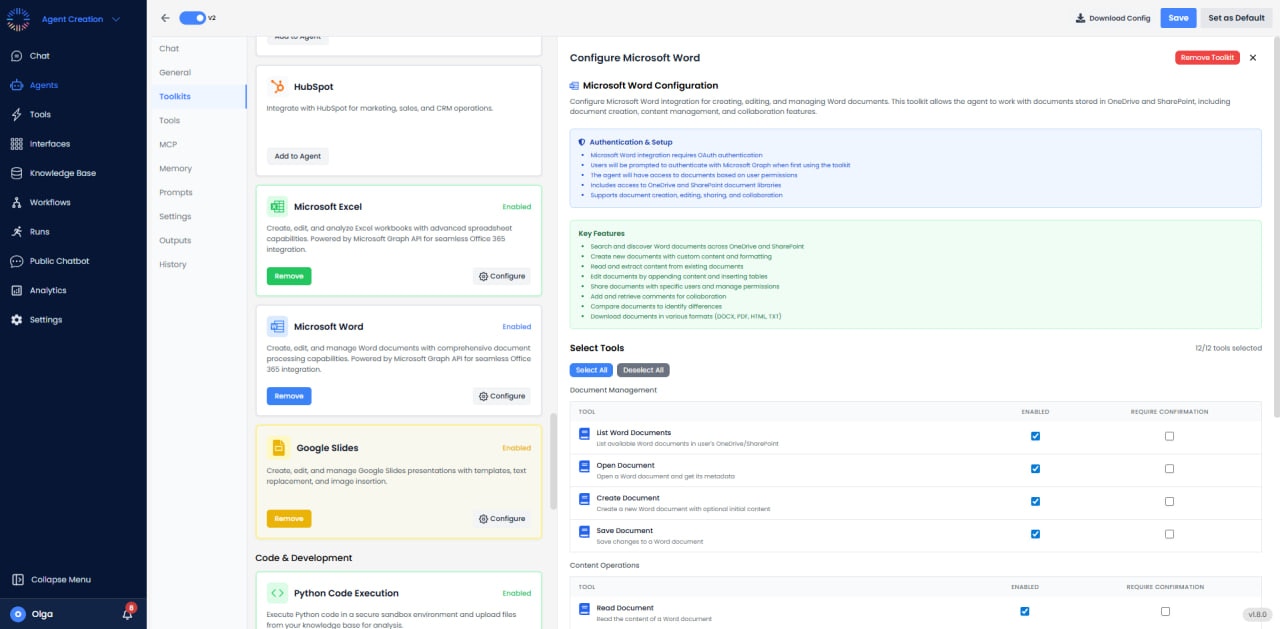Click the Save button
This screenshot has height=629, width=1280.
(x=1178, y=18)
